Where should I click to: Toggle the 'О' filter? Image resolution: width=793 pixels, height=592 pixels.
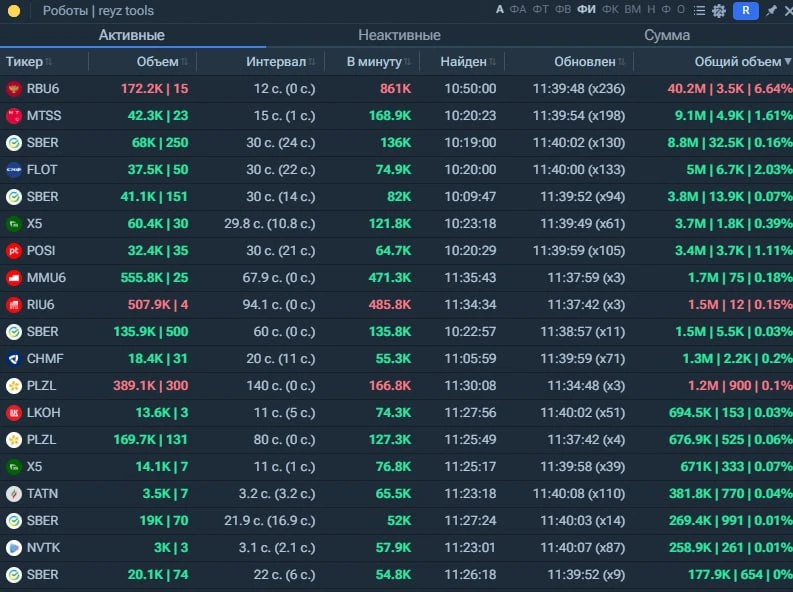[x=681, y=10]
